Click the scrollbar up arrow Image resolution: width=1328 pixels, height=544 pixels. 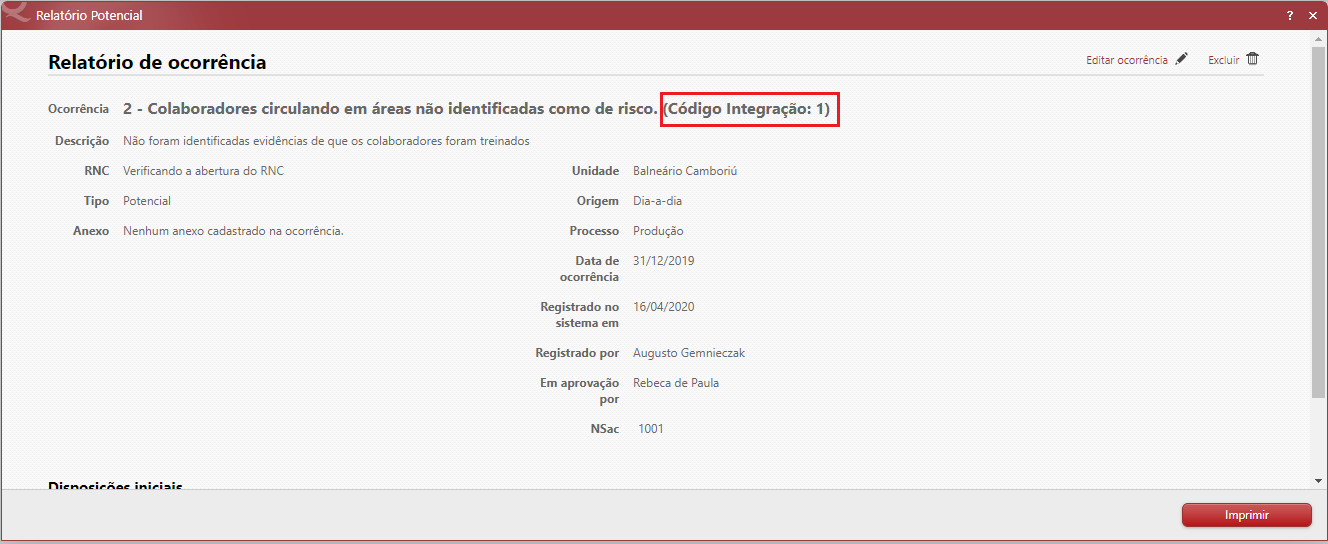[1319, 40]
